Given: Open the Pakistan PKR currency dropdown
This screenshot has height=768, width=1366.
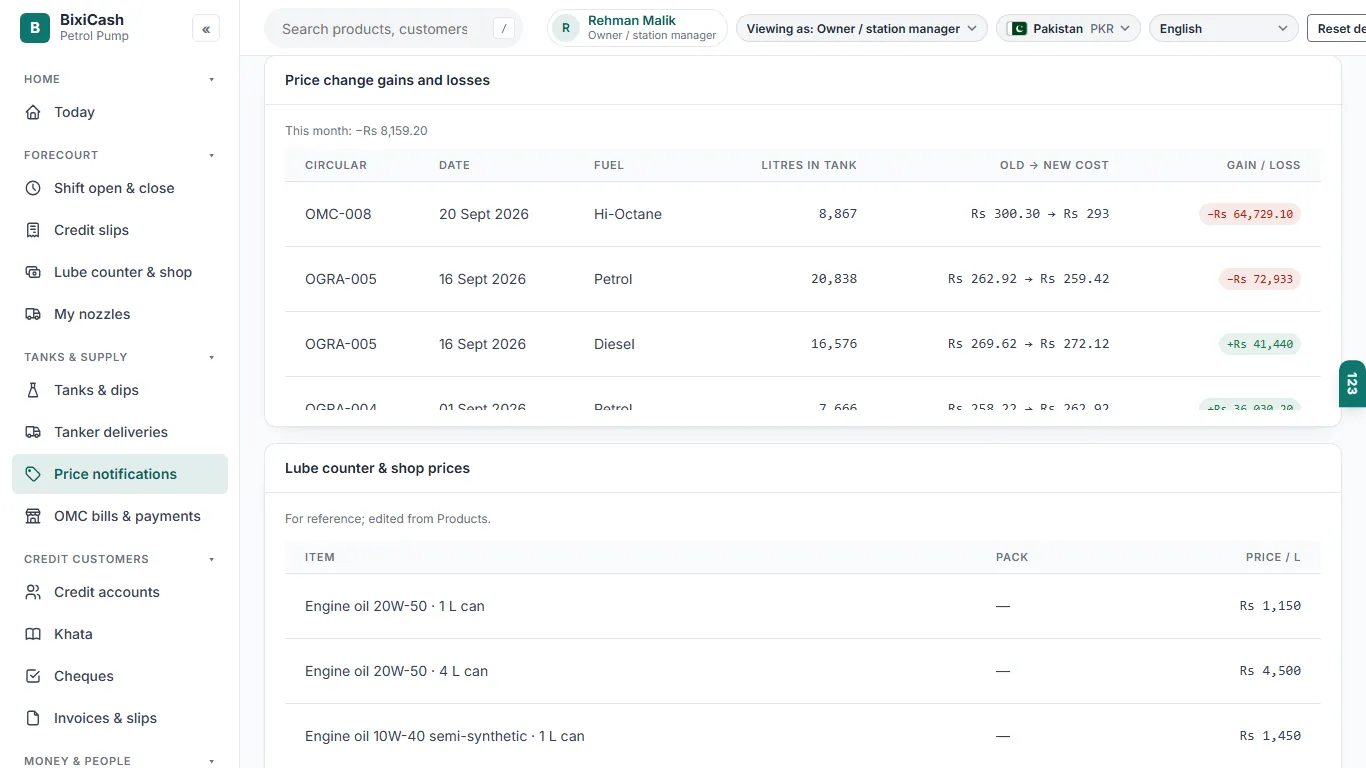Looking at the screenshot, I should pos(1069,28).
